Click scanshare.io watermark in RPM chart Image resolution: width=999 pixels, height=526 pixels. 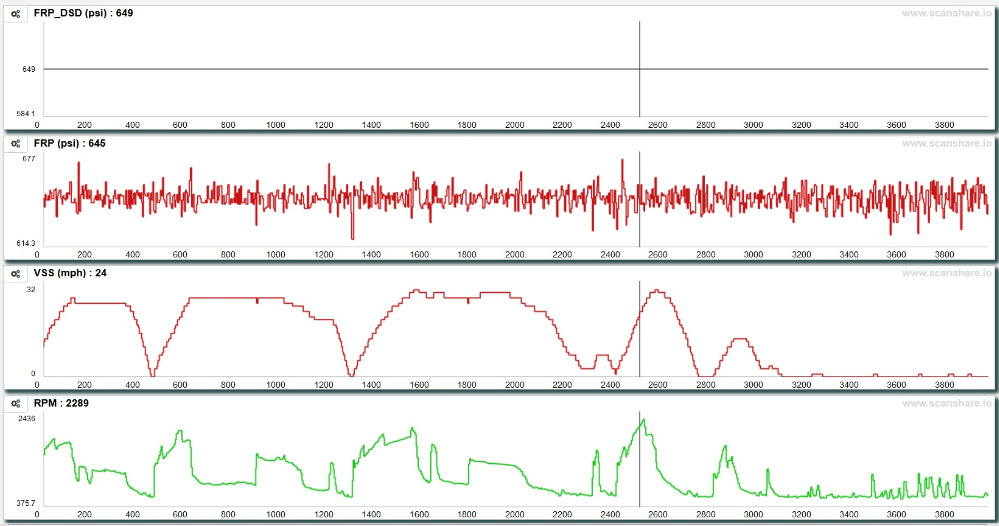click(946, 403)
